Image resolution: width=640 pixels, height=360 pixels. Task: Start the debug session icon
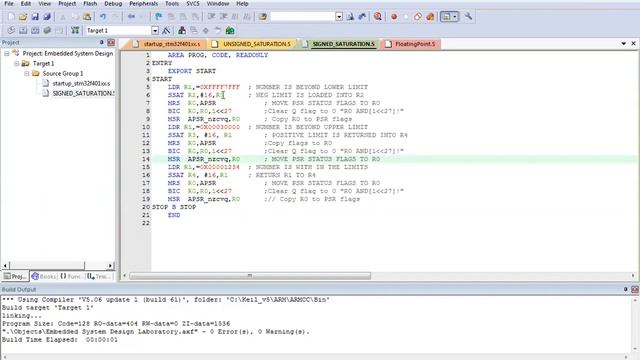point(378,17)
